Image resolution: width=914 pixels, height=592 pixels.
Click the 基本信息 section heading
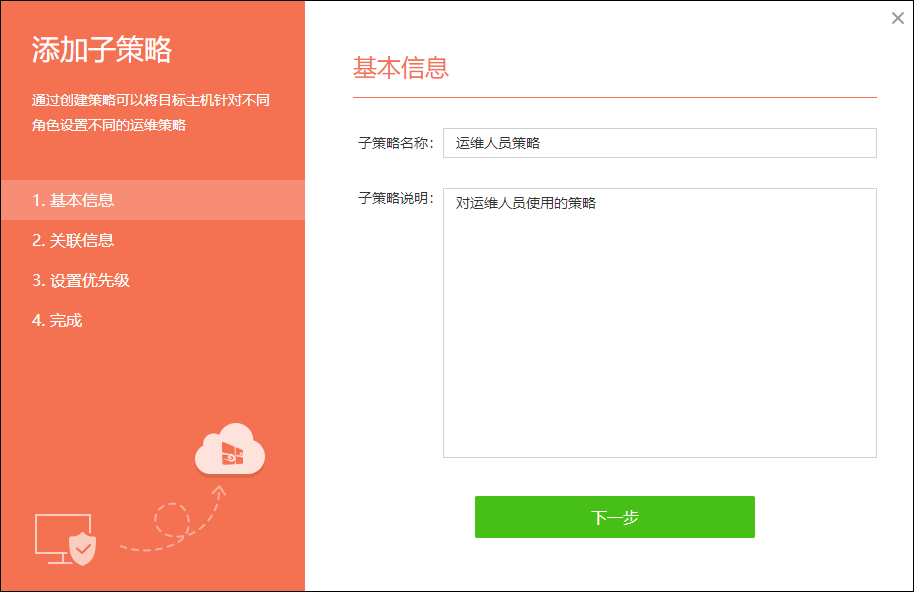(x=401, y=68)
